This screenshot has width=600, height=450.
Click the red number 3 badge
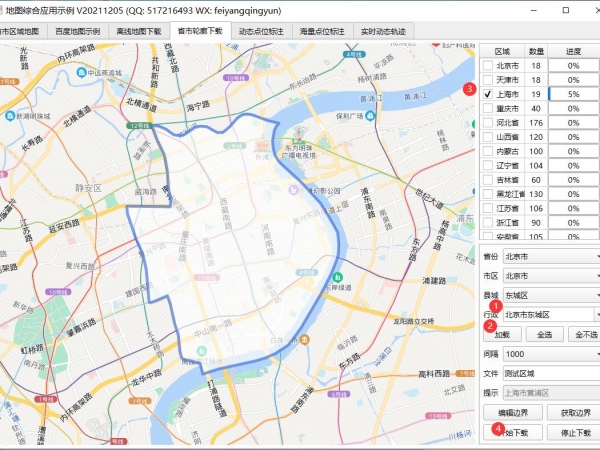click(471, 88)
